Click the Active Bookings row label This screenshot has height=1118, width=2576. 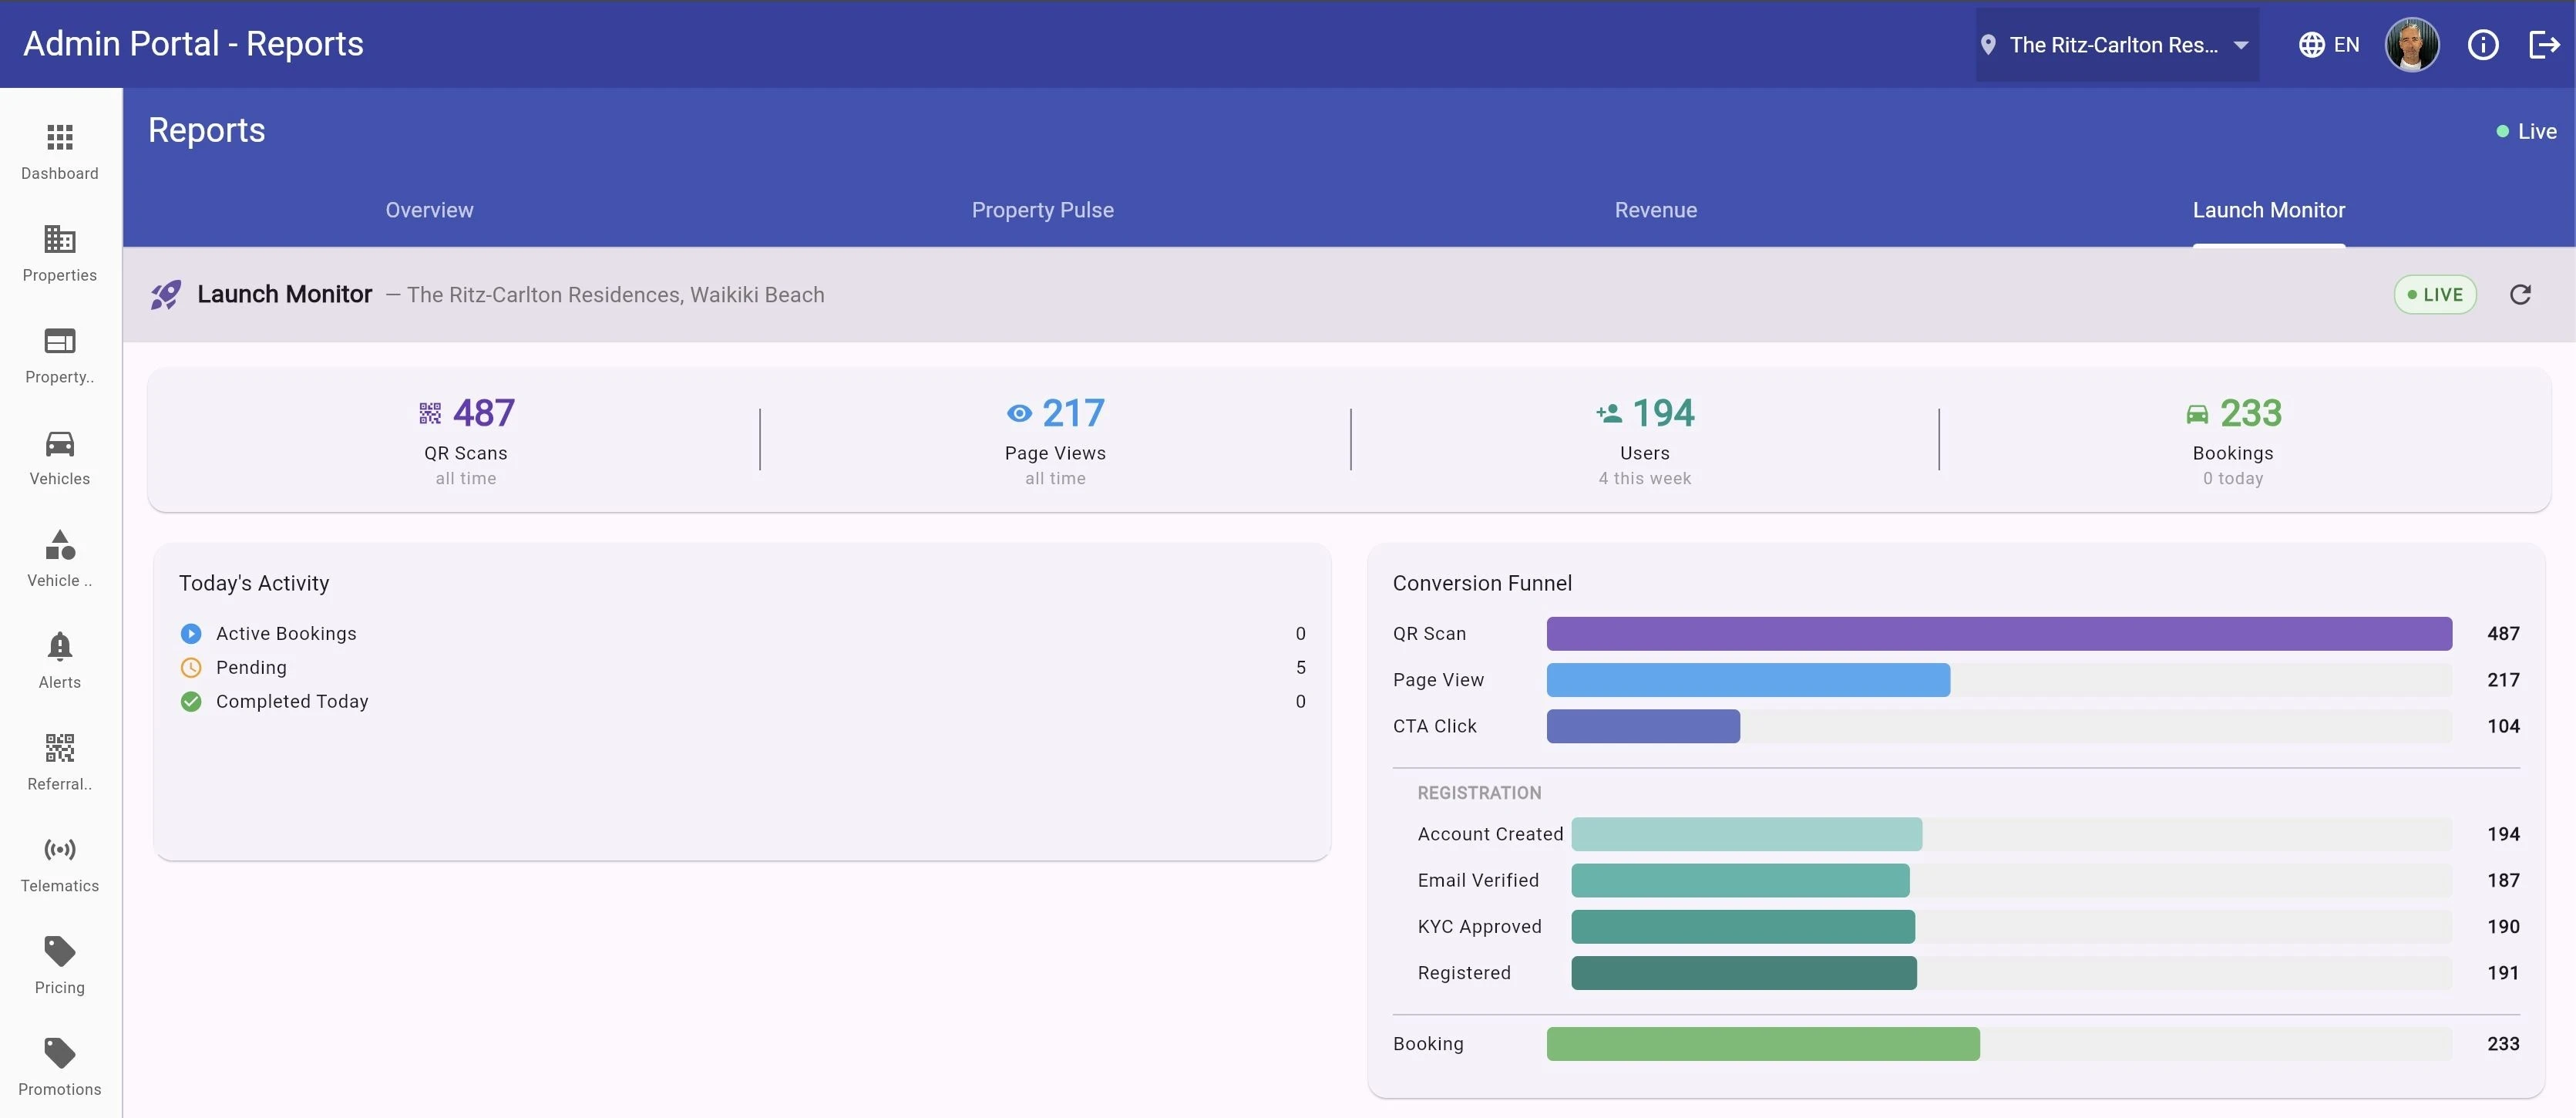coord(286,634)
